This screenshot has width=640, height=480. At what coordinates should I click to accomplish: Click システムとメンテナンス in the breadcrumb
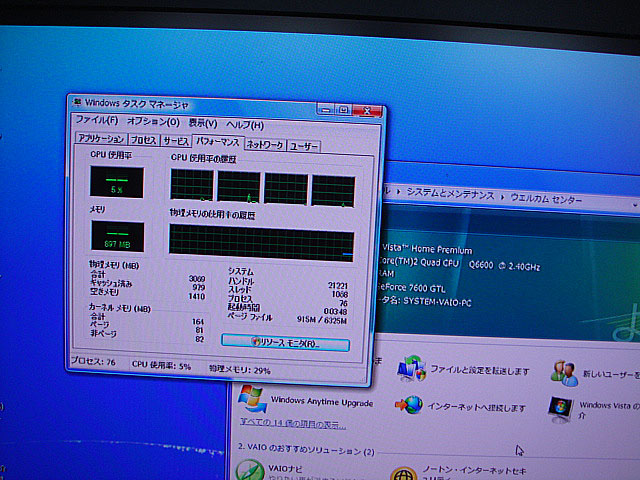[450, 193]
